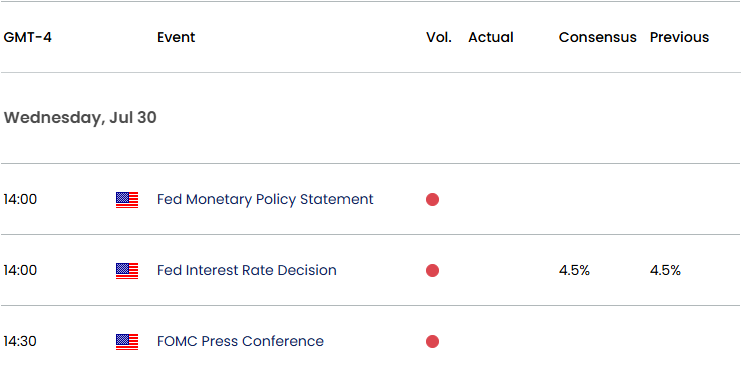Sort by the Vol. column header
742x369 pixels.
pyautogui.click(x=439, y=37)
